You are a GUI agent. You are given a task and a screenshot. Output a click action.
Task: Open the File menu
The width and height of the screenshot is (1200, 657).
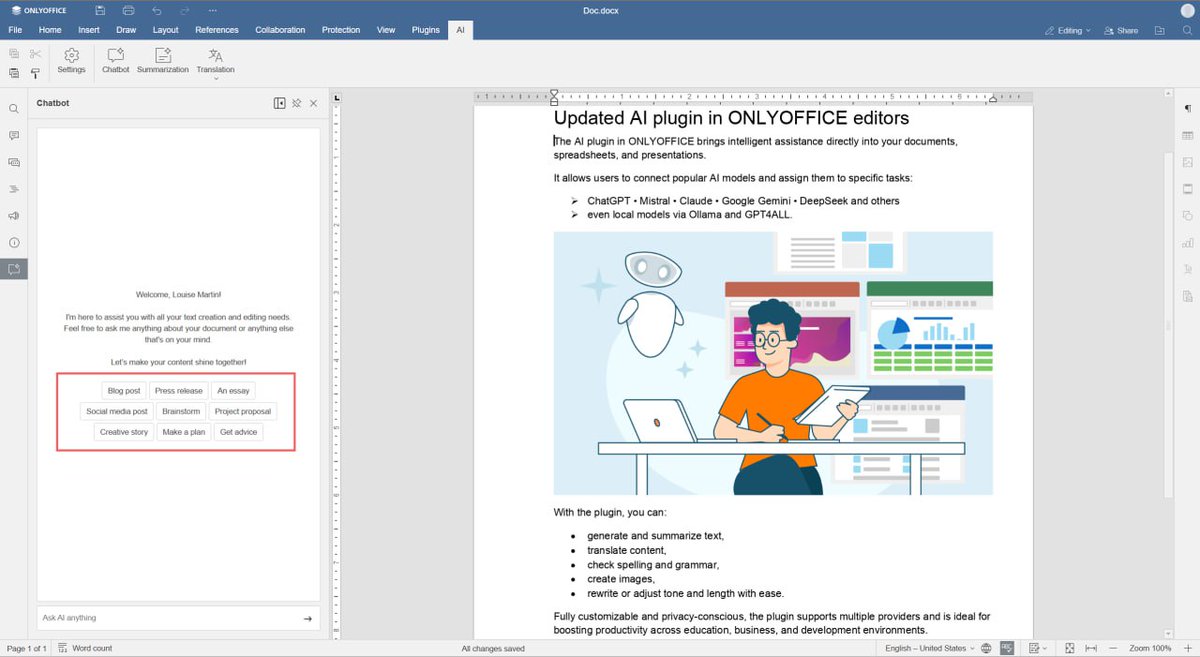click(15, 30)
